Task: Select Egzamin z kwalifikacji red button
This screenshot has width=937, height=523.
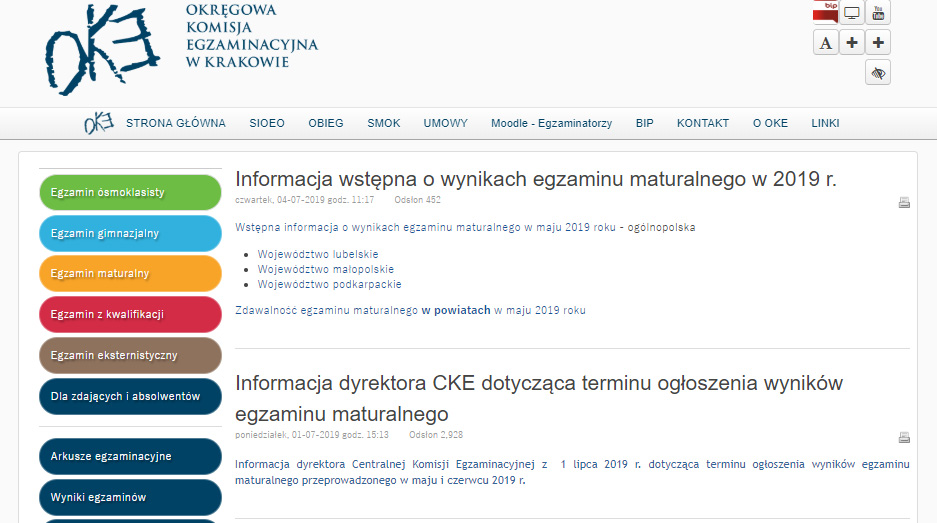Action: [x=130, y=315]
